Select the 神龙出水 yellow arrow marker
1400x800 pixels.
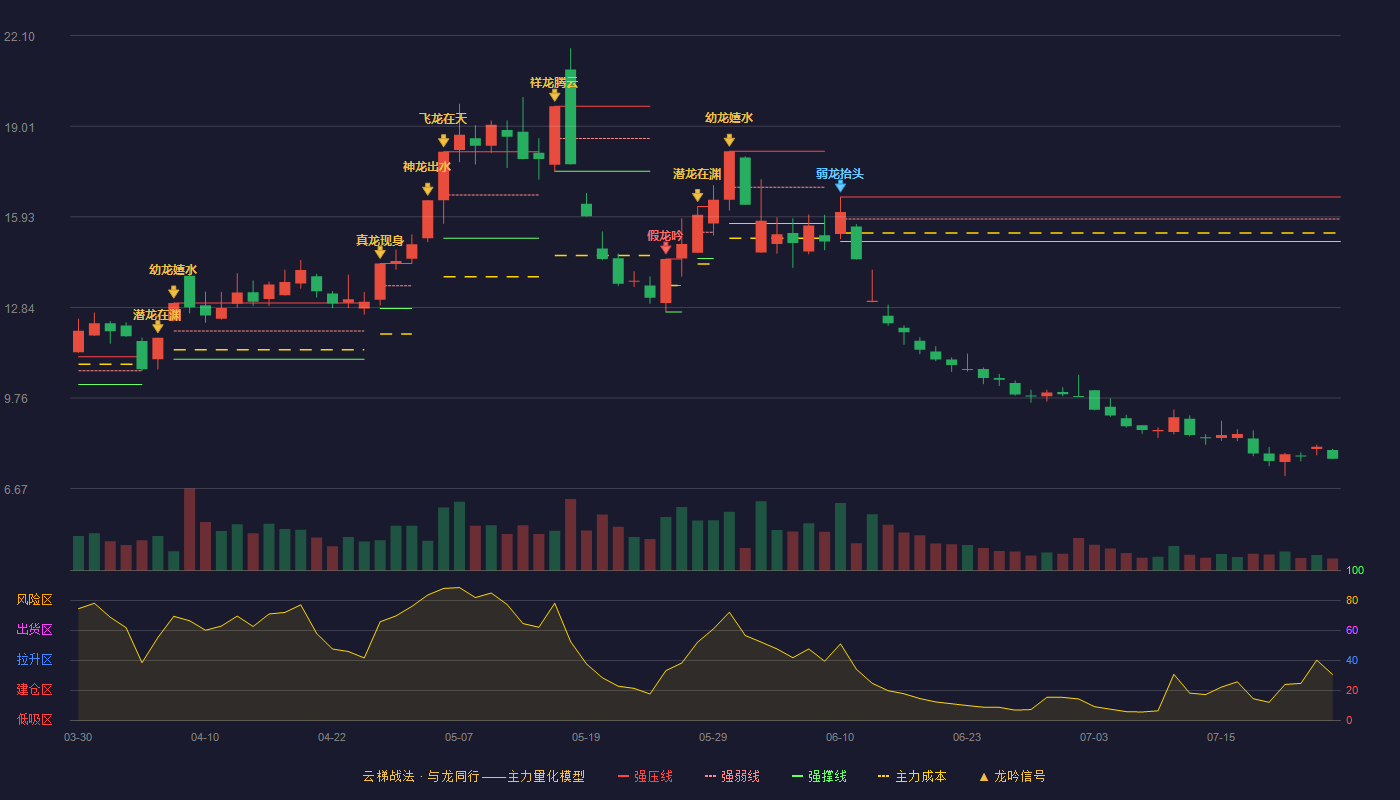pos(427,189)
